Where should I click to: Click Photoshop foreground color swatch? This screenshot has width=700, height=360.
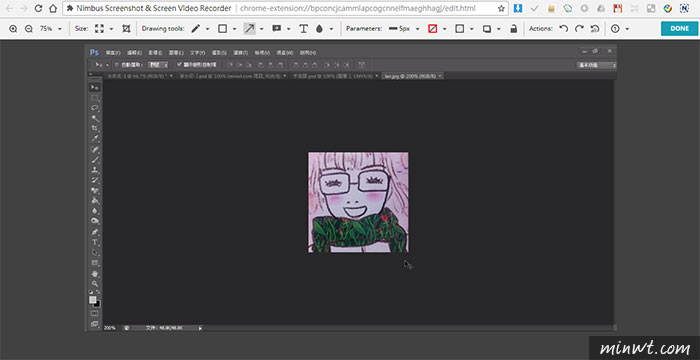tap(92, 300)
